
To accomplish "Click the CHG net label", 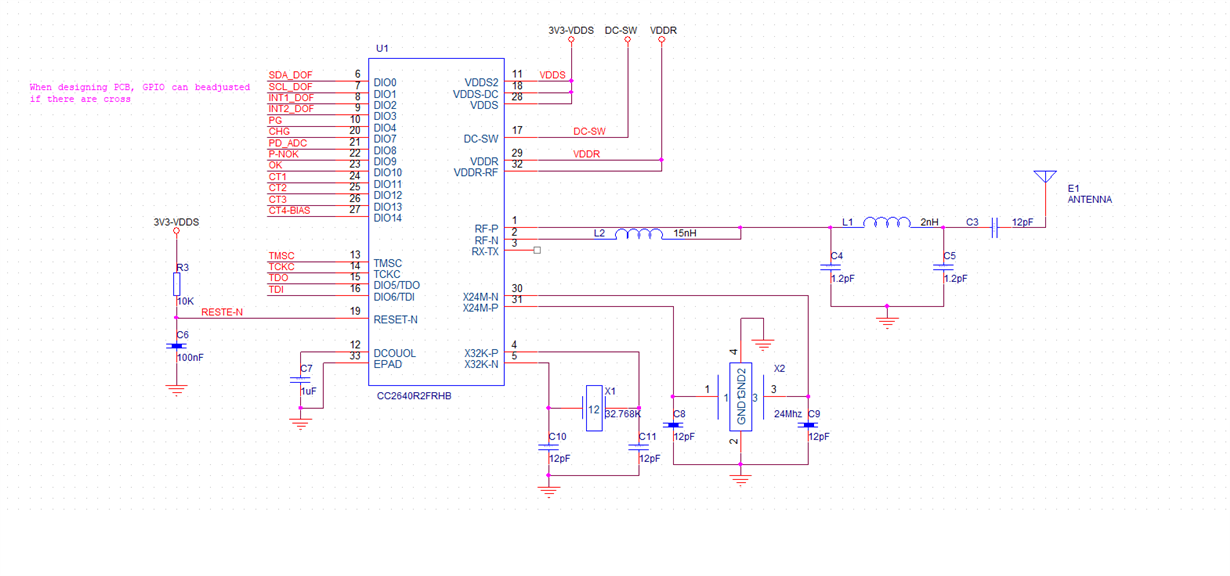I will [279, 132].
